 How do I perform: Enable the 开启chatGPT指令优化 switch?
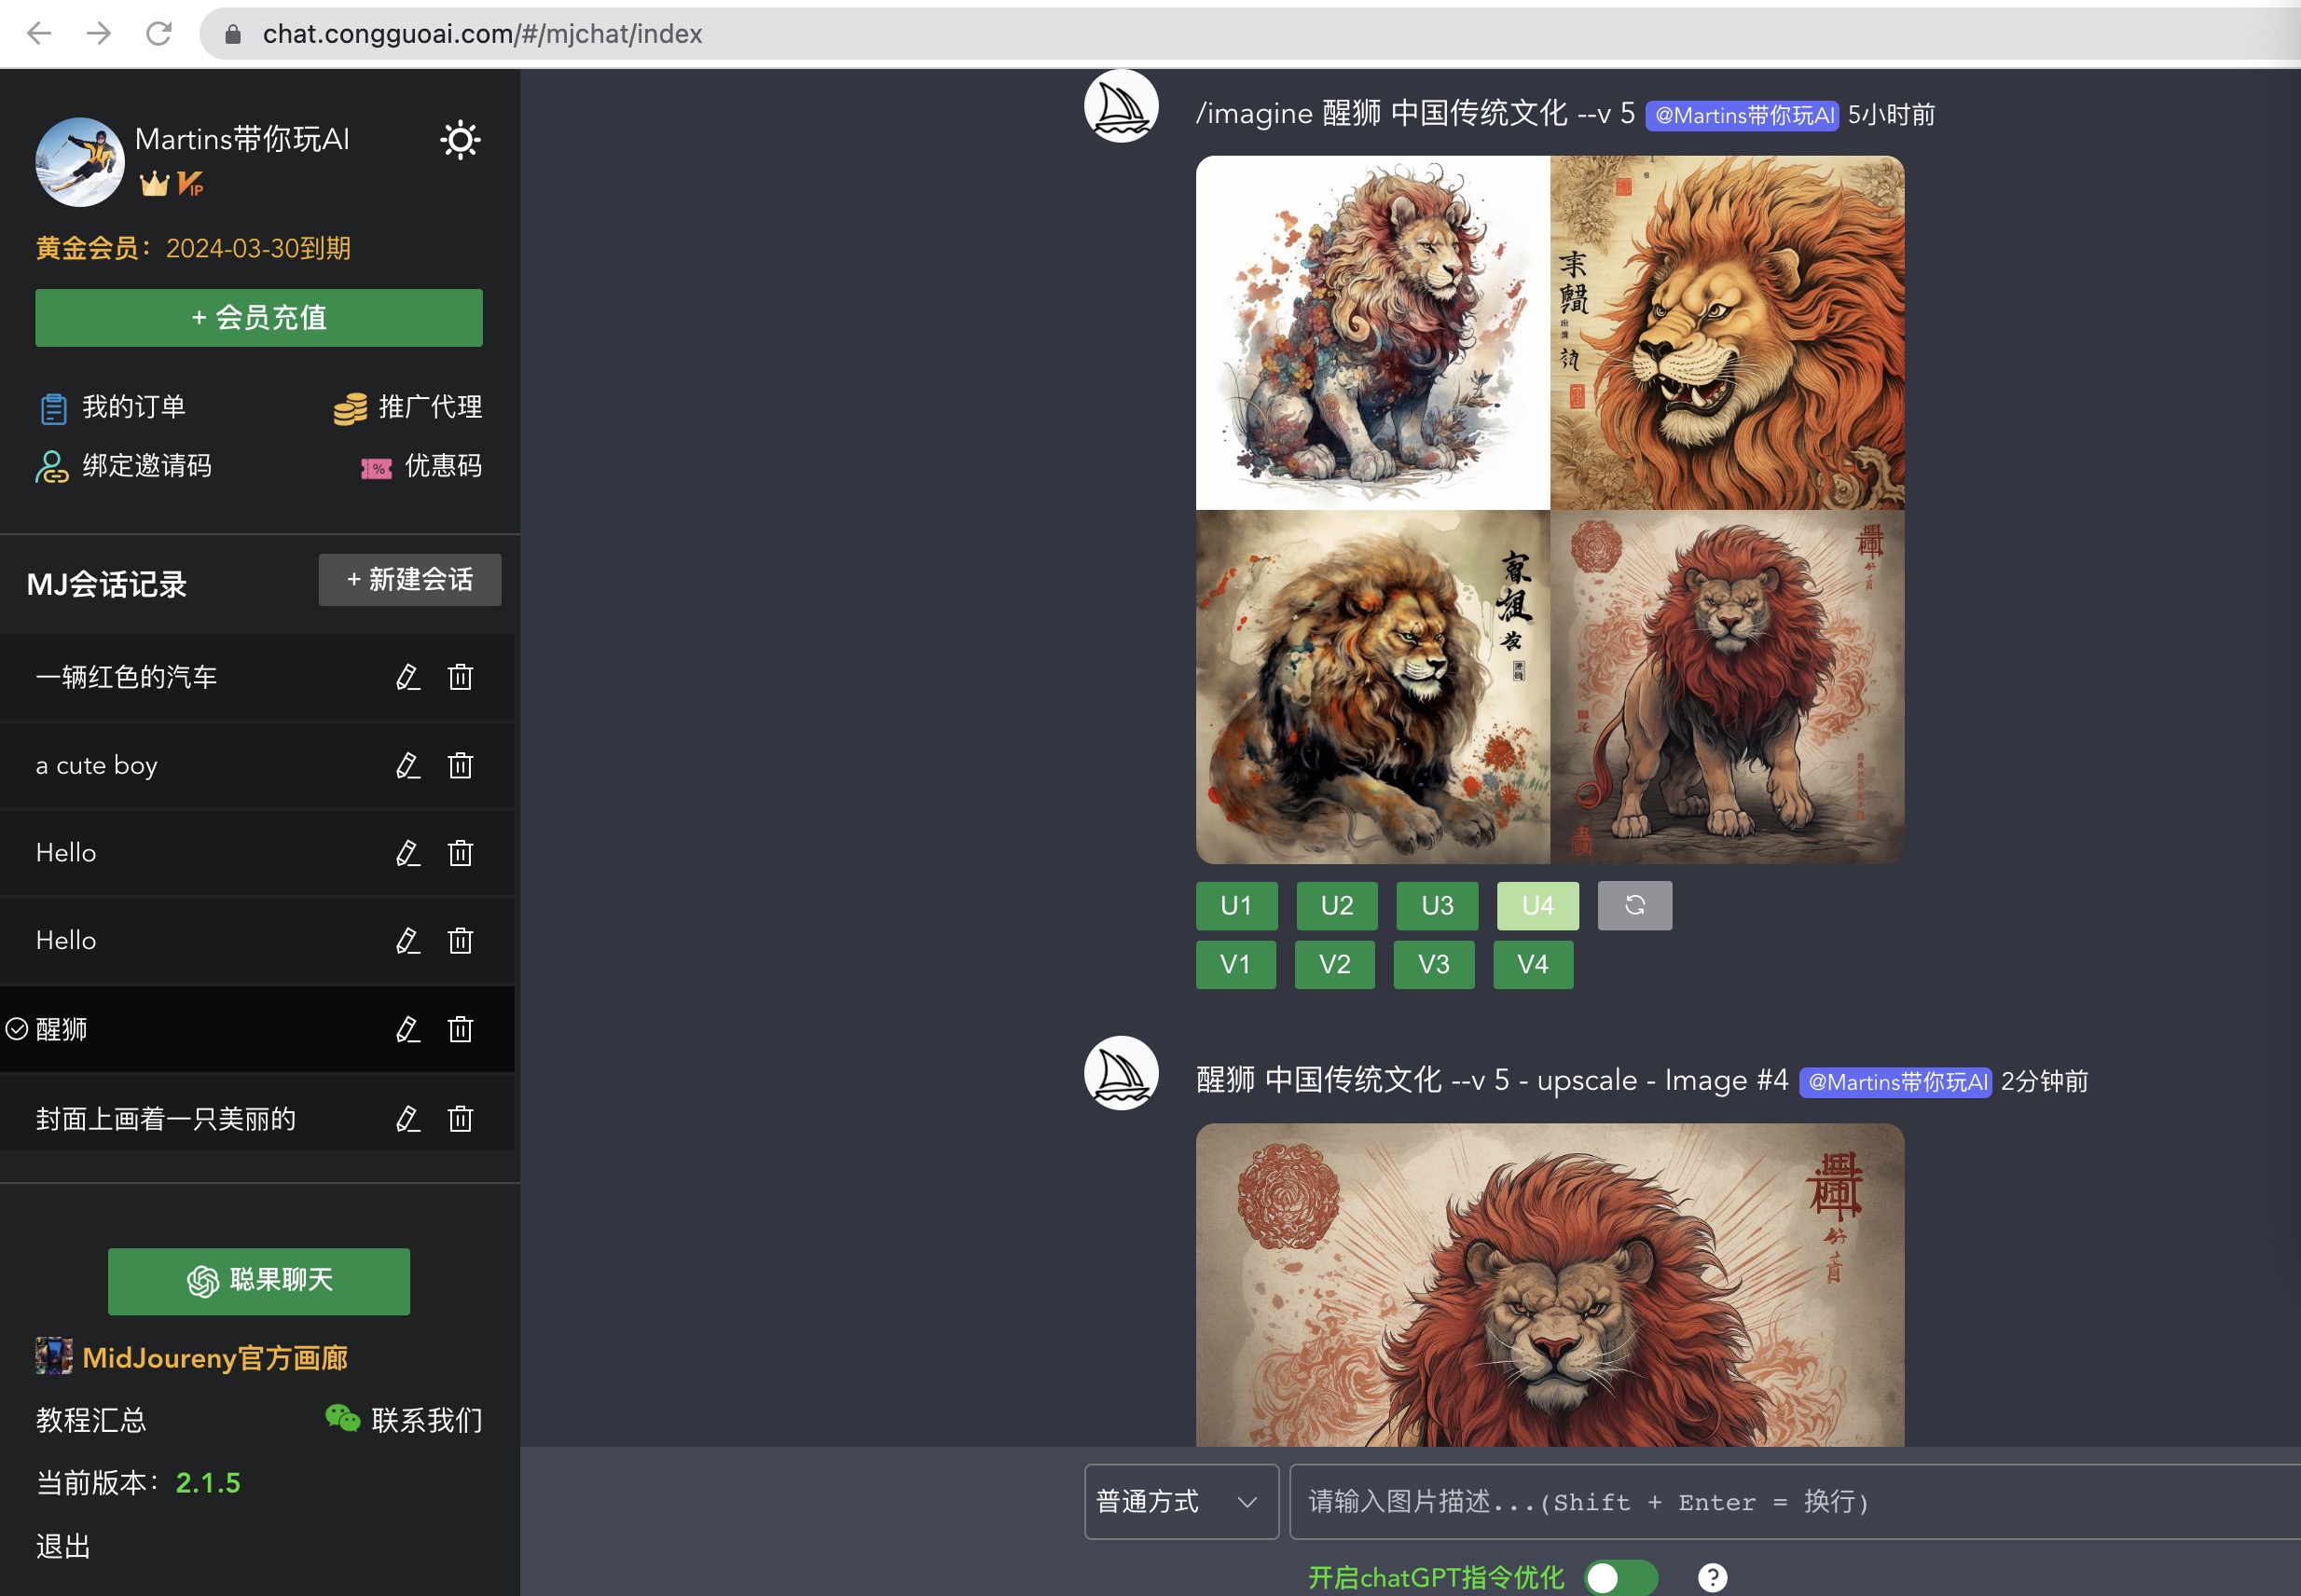[1621, 1577]
